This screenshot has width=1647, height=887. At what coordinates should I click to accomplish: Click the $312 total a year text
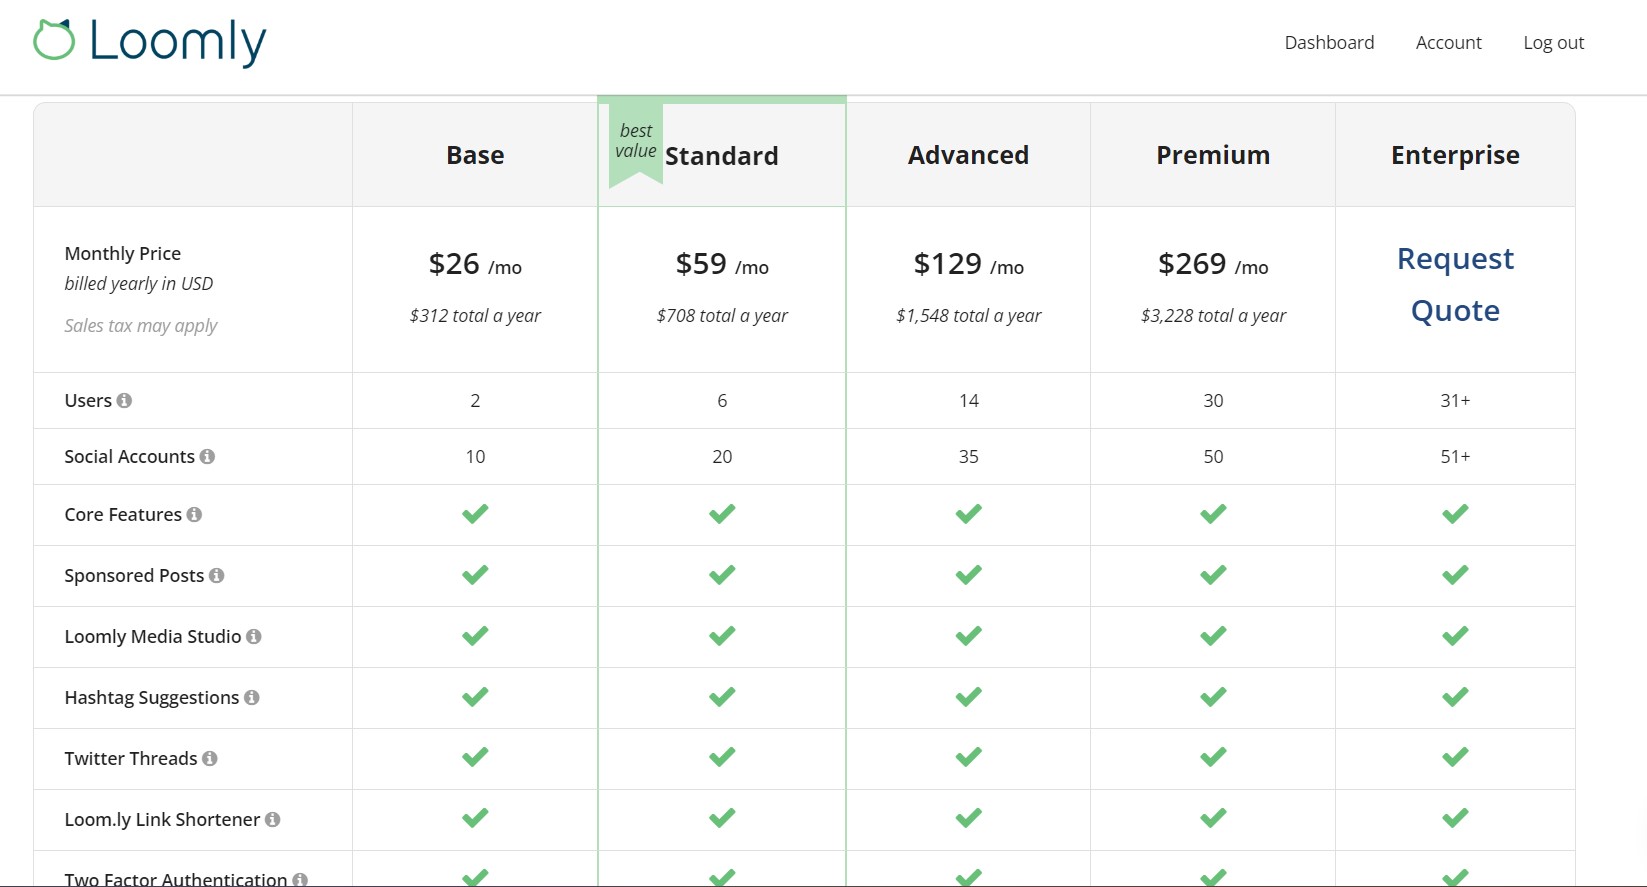pos(475,316)
